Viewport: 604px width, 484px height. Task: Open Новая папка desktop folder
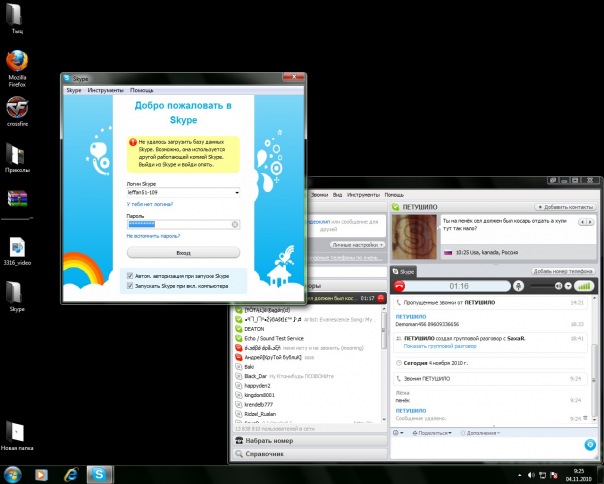[x=17, y=436]
